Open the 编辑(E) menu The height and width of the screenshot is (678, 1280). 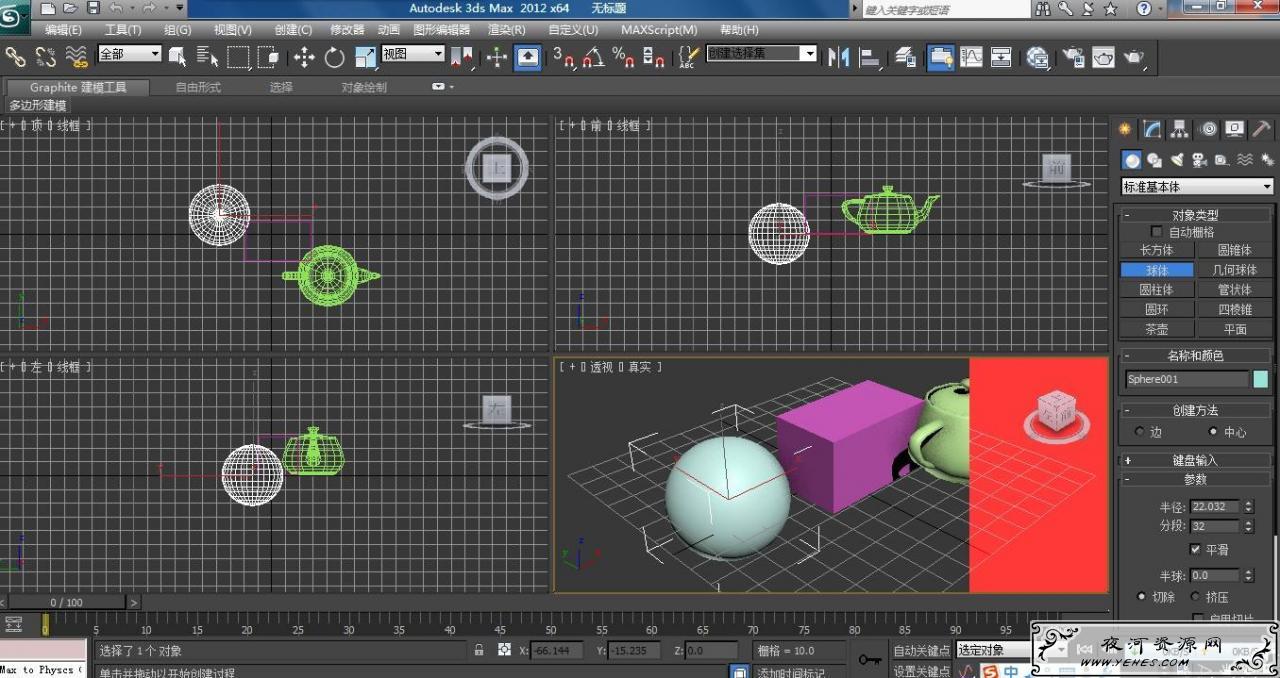point(64,30)
